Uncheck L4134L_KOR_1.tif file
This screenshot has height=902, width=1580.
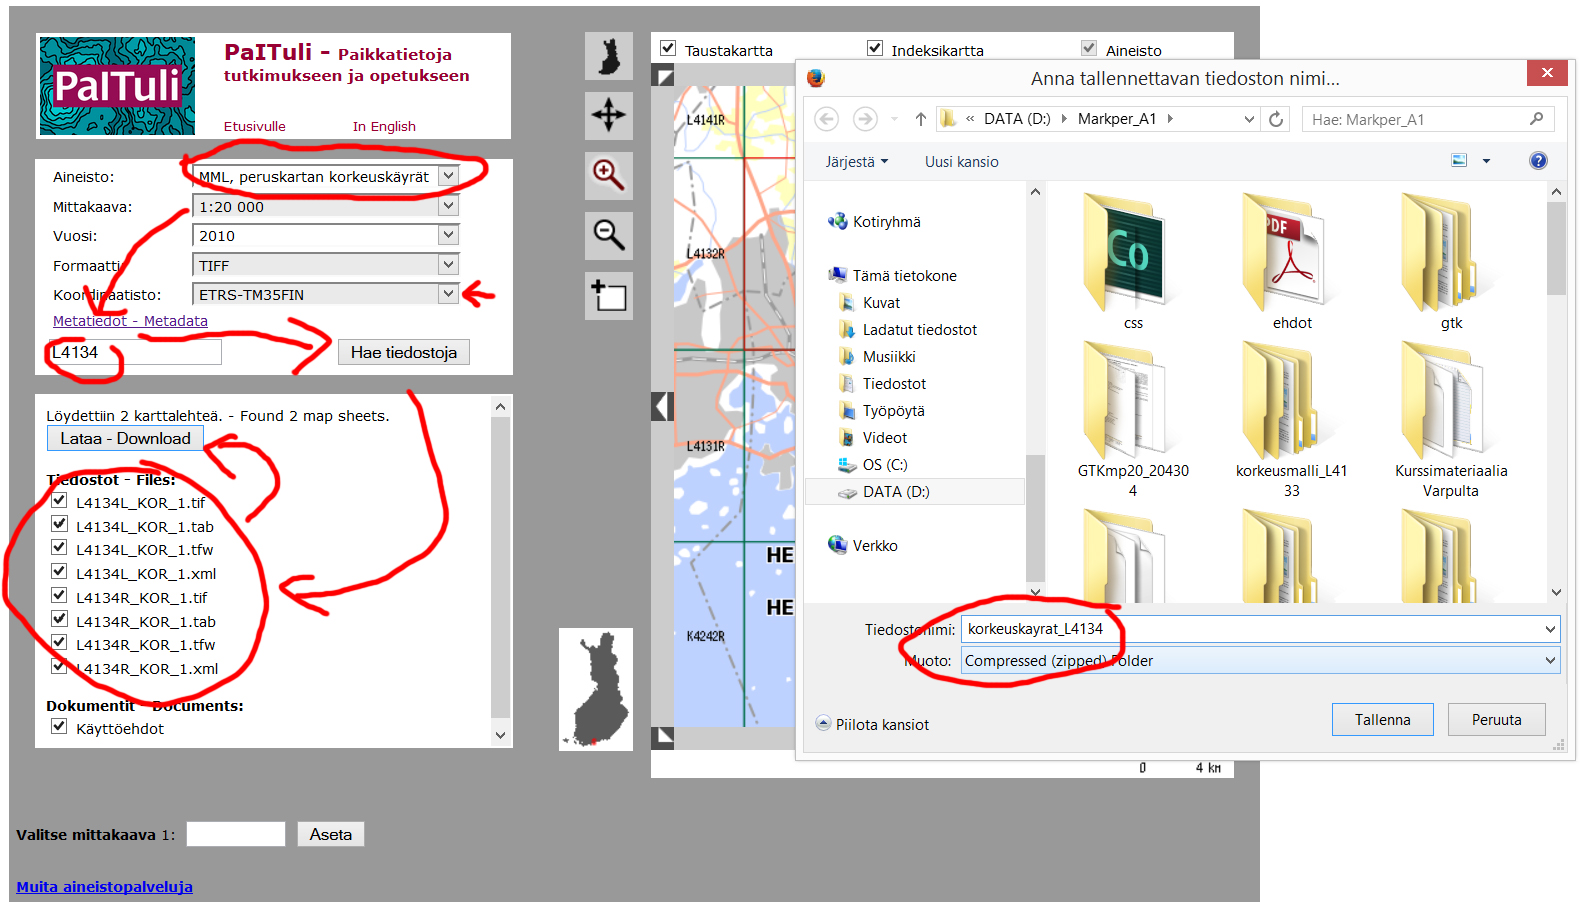pos(59,500)
